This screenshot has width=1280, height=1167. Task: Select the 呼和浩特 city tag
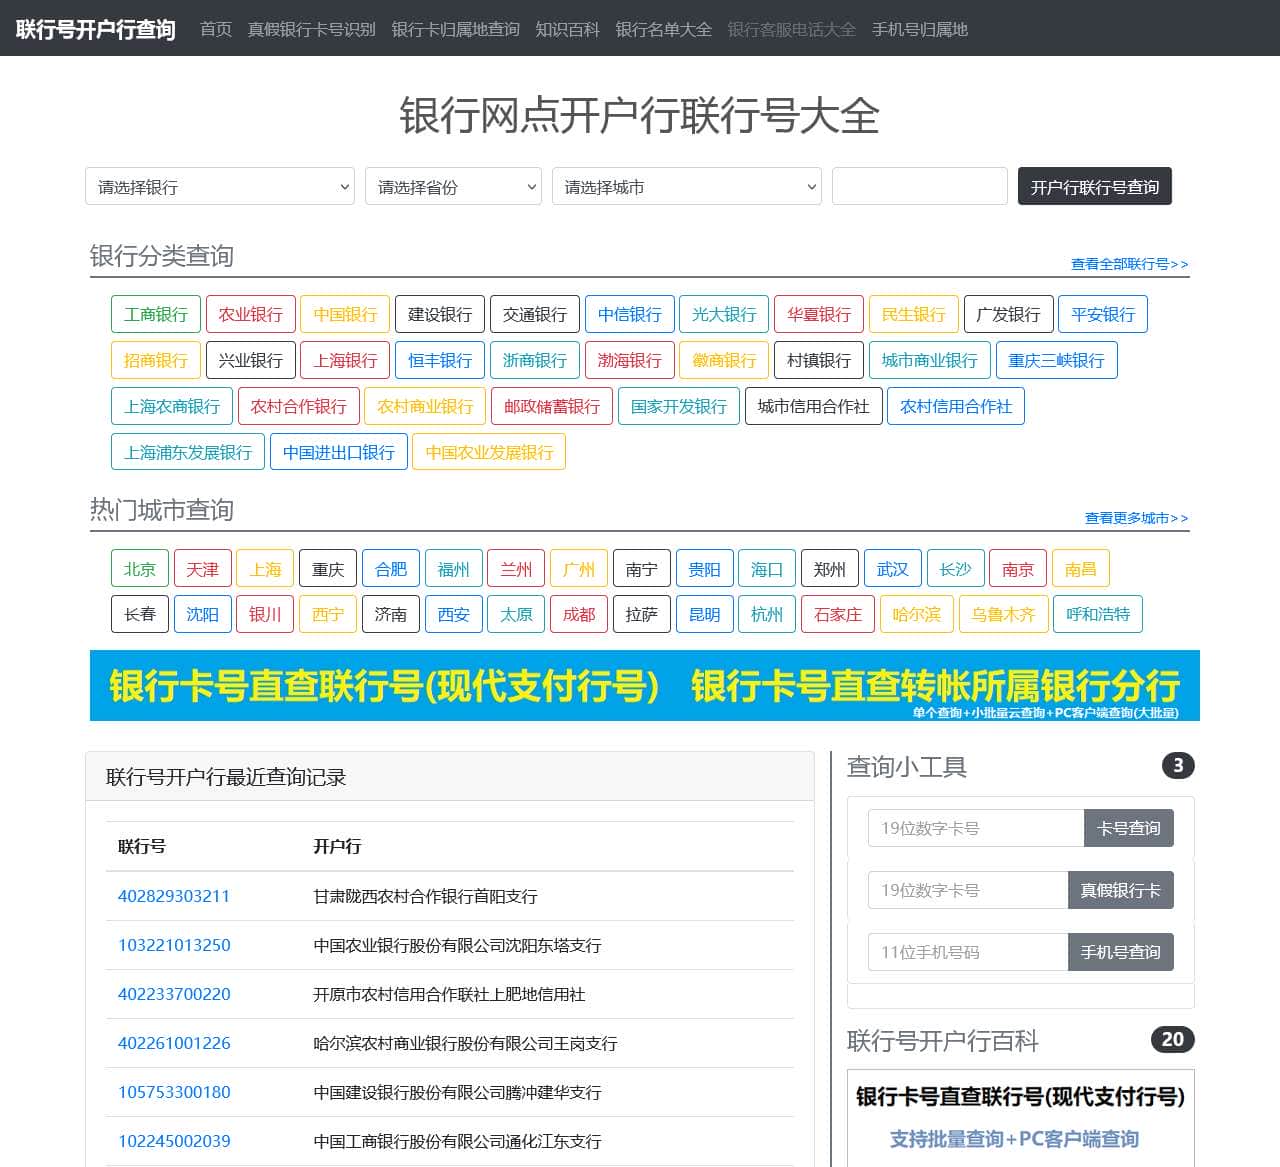(x=1098, y=614)
